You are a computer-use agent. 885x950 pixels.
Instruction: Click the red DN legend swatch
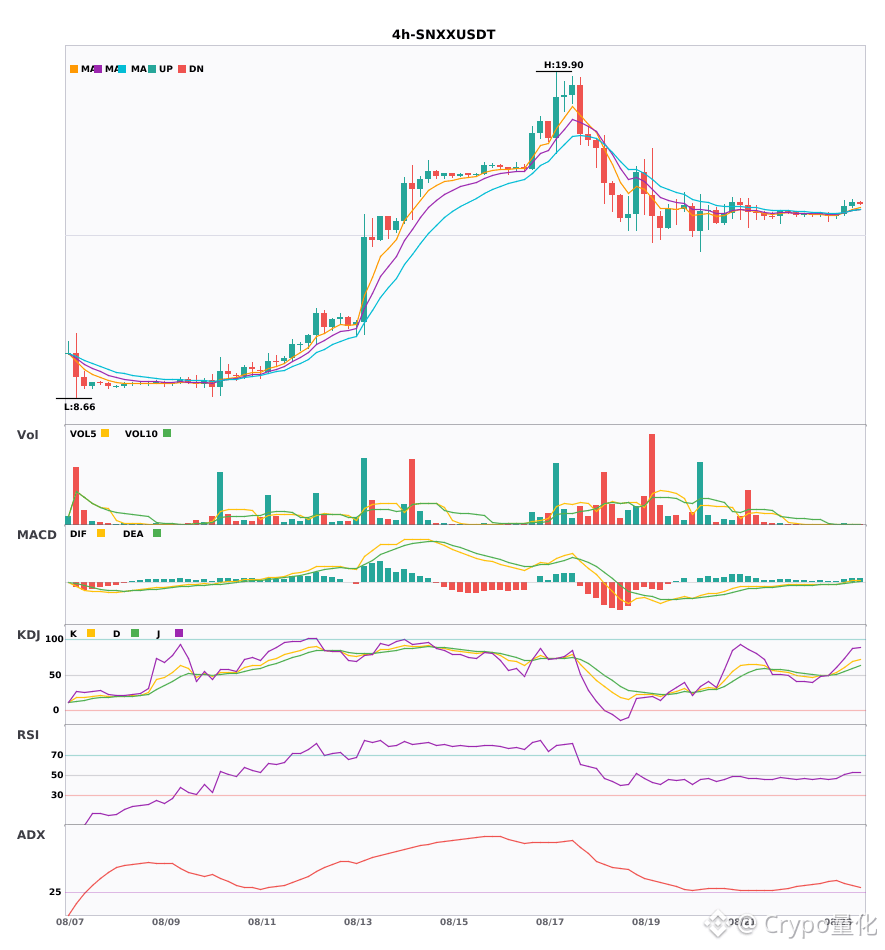pos(182,69)
